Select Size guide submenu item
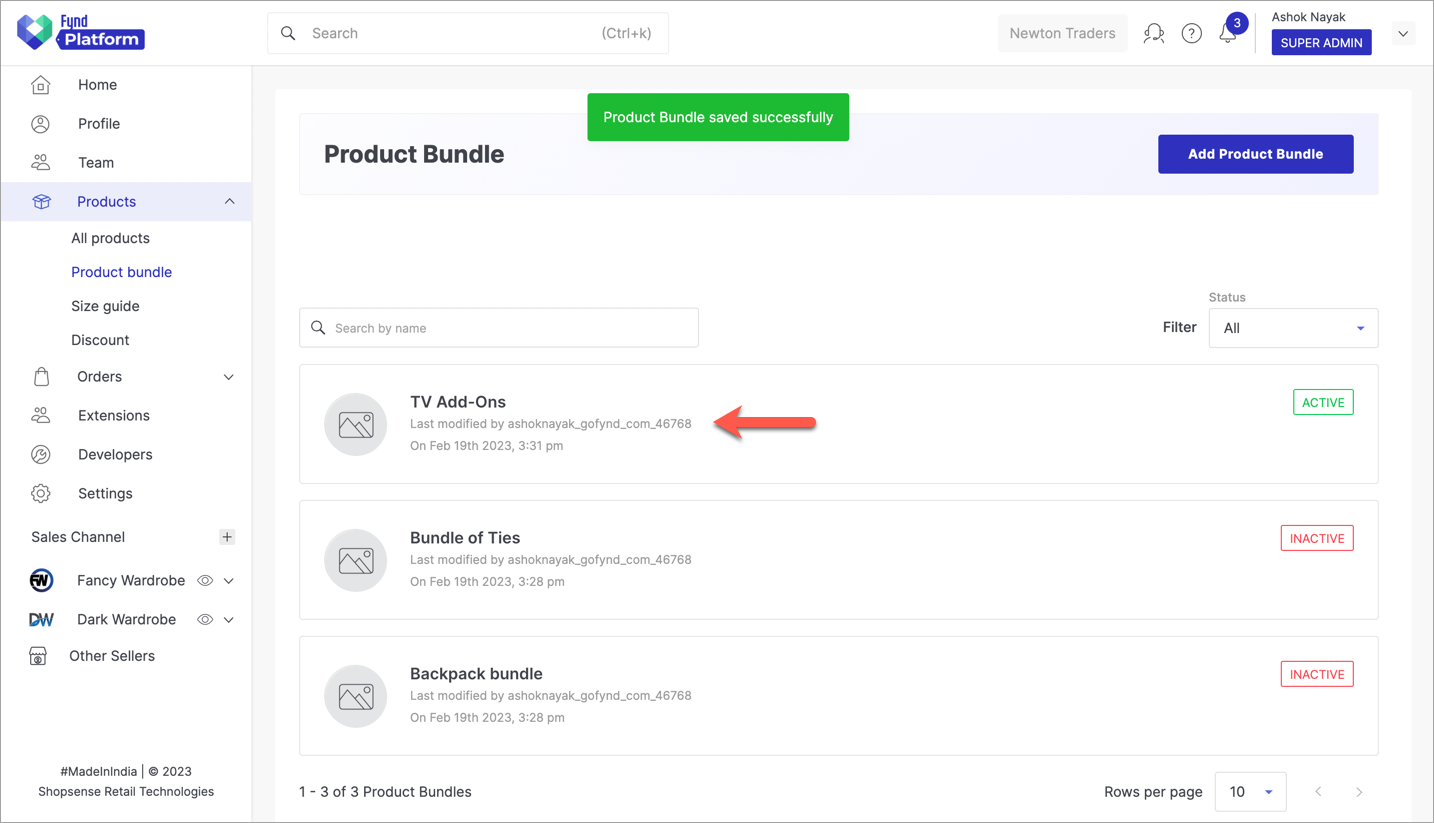 (105, 306)
